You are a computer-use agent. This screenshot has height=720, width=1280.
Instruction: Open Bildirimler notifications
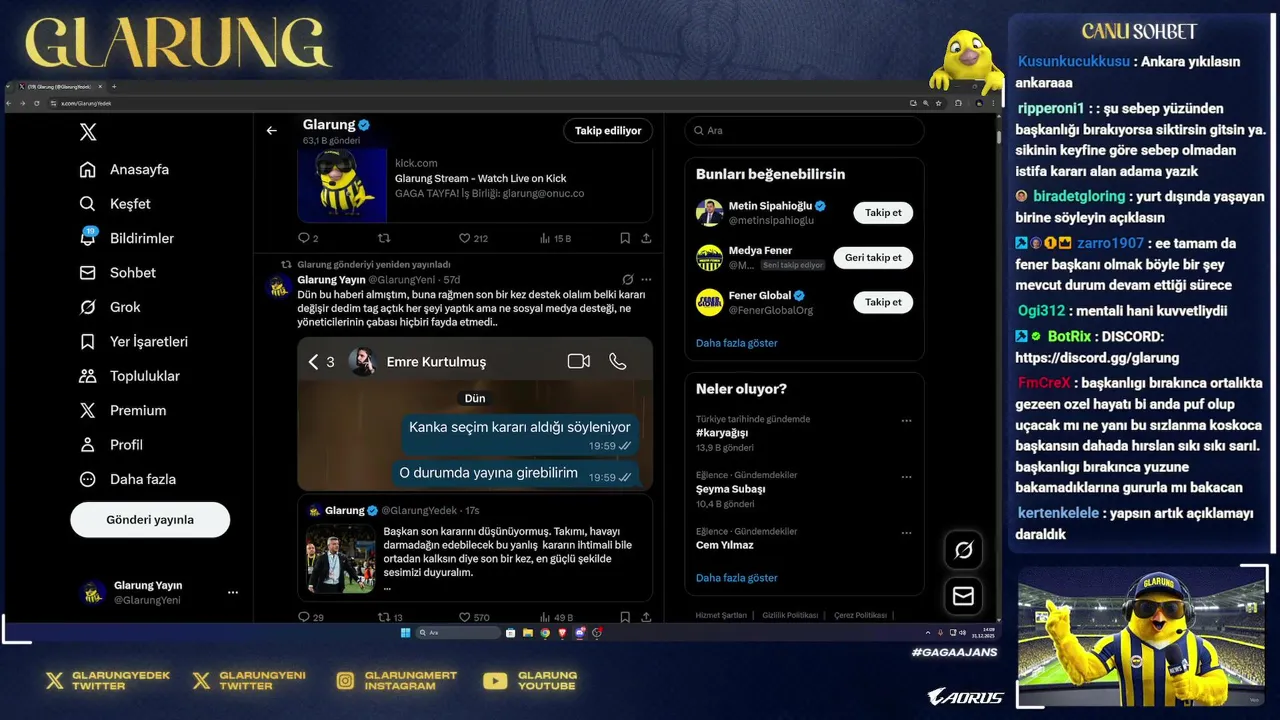(127, 238)
